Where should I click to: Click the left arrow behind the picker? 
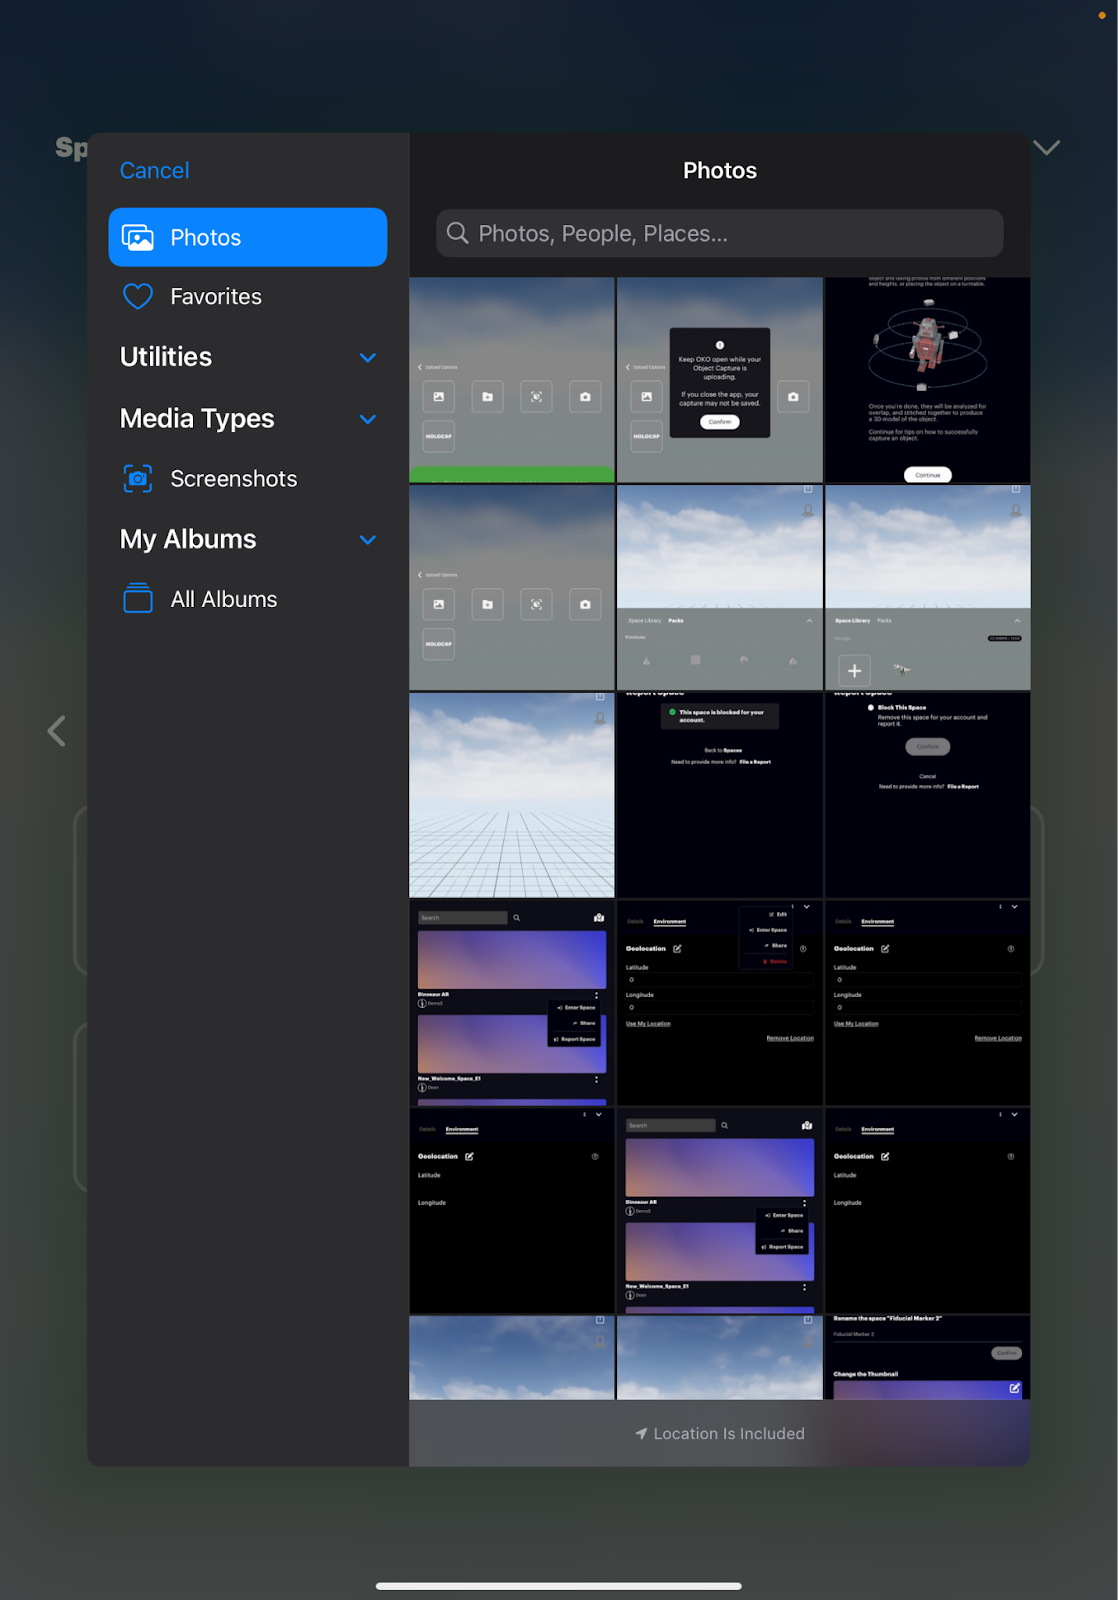[x=57, y=731]
